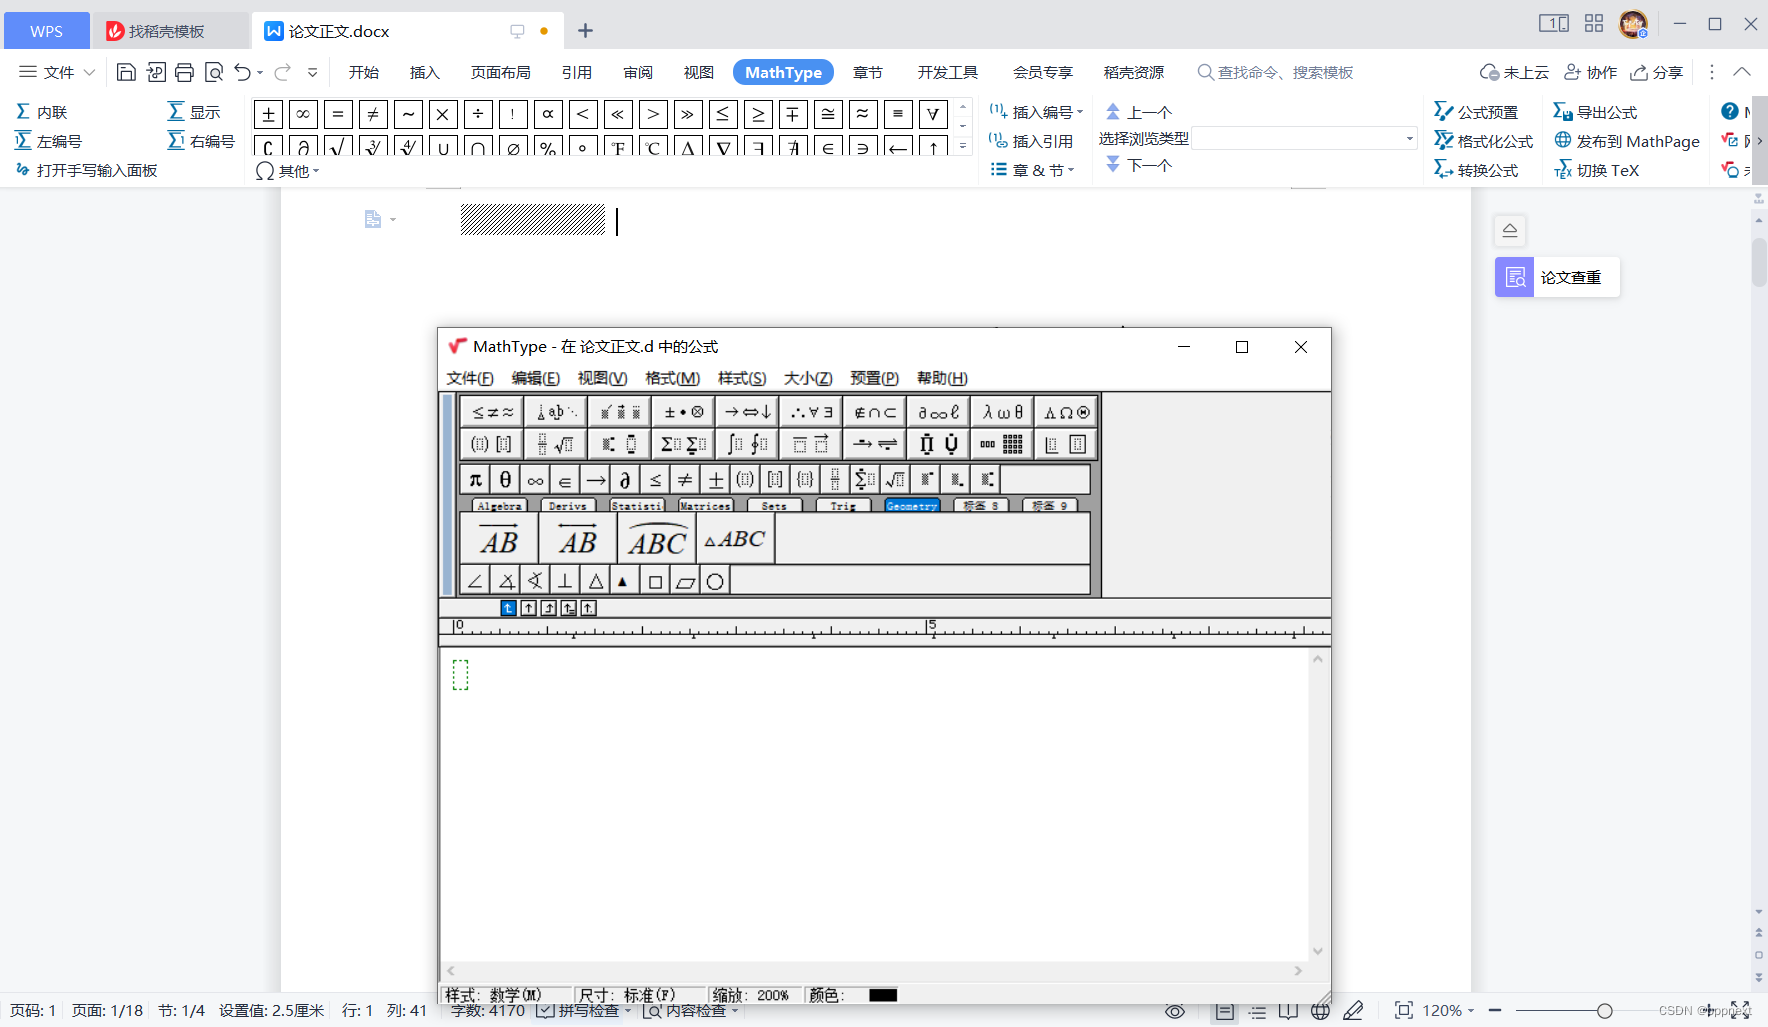This screenshot has width=1768, height=1027.
Task: Go to previous equation with 上一个
Action: [x=1138, y=112]
